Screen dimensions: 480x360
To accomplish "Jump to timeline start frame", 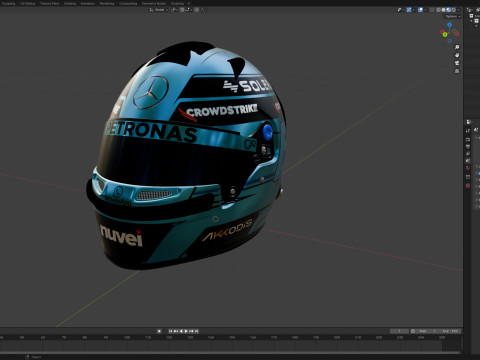I will [171, 331].
